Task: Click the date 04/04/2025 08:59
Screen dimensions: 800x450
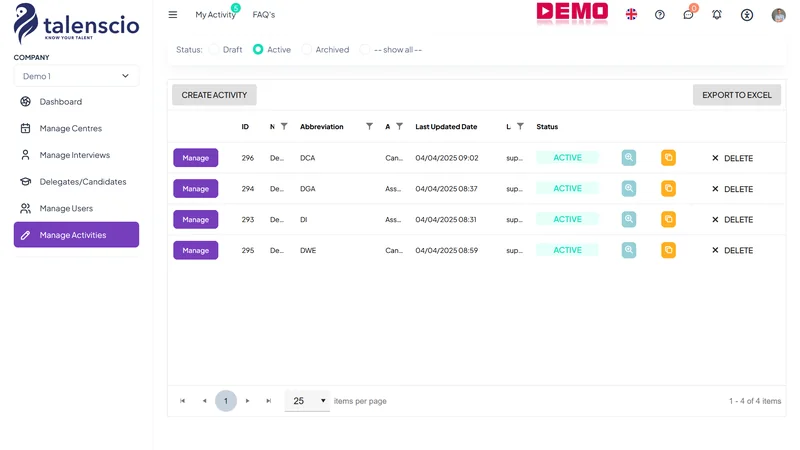Action: [447, 251]
